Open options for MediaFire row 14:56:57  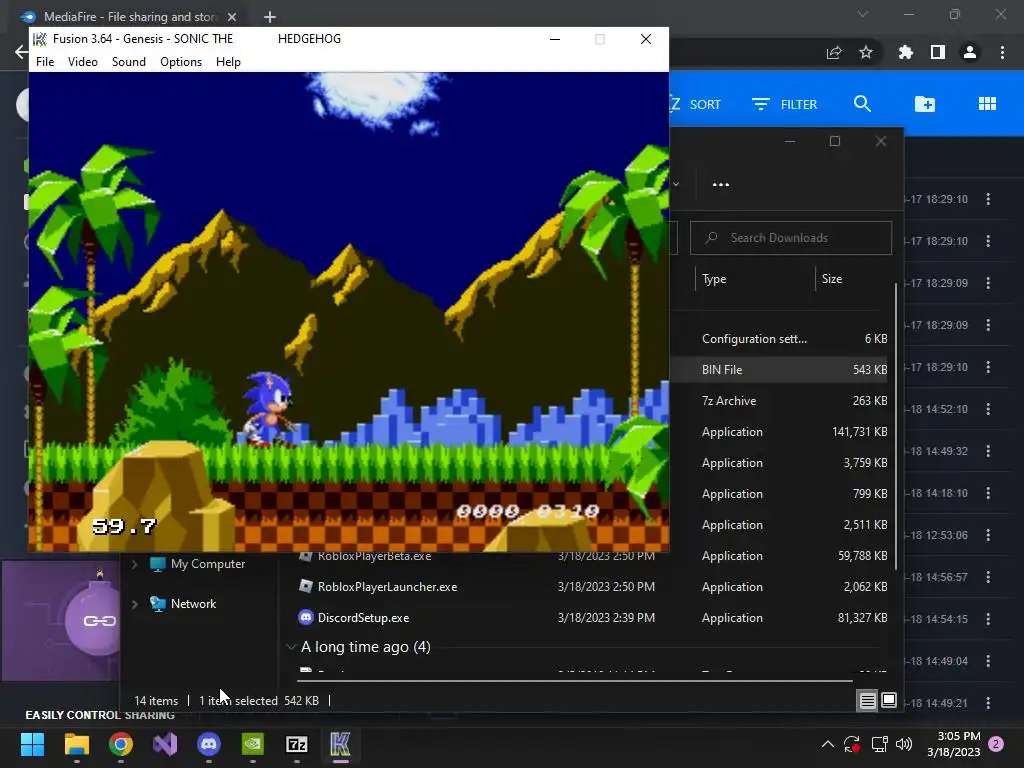(x=988, y=577)
